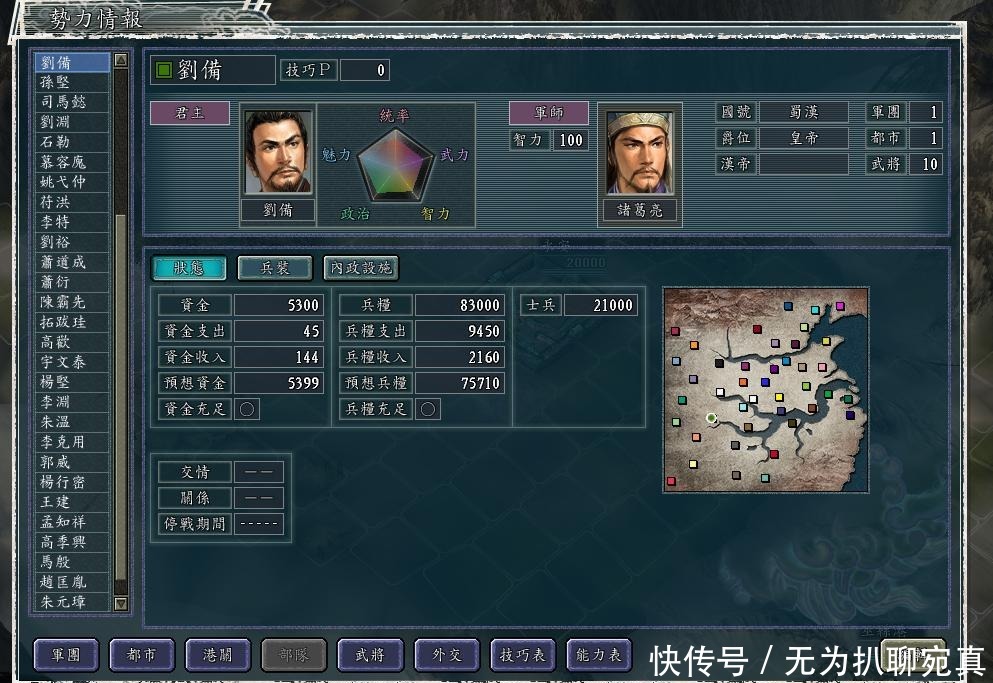The width and height of the screenshot is (993, 683).
Task: Open the 內政設施 tab
Action: 360,268
